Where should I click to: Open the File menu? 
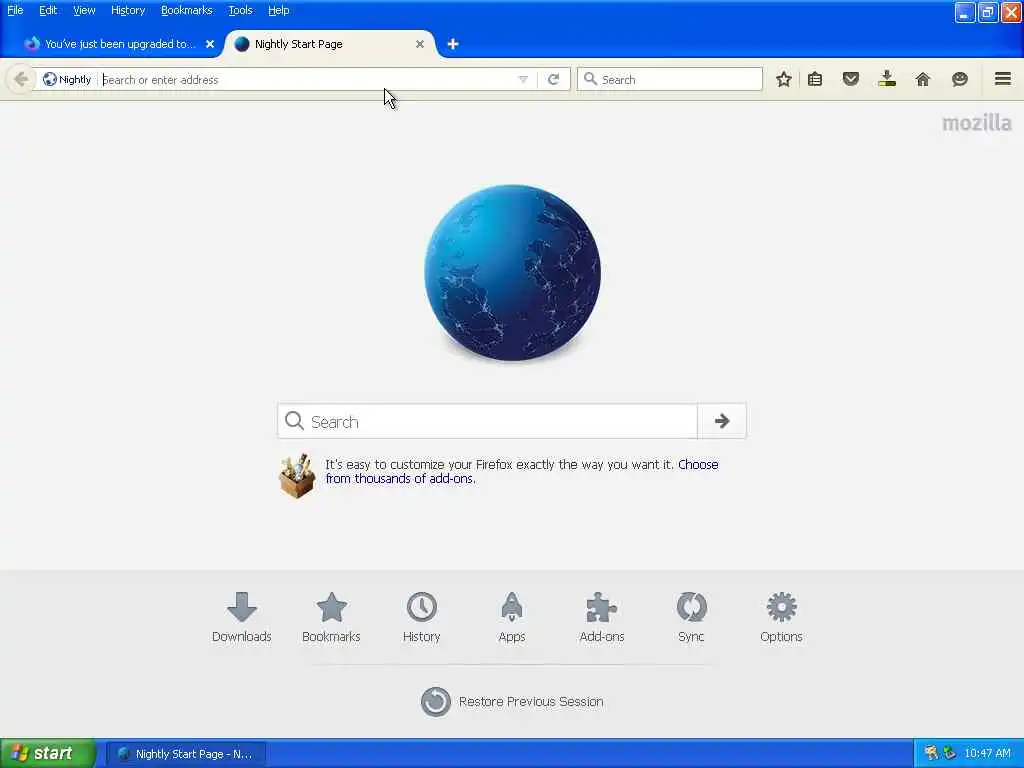pyautogui.click(x=15, y=10)
